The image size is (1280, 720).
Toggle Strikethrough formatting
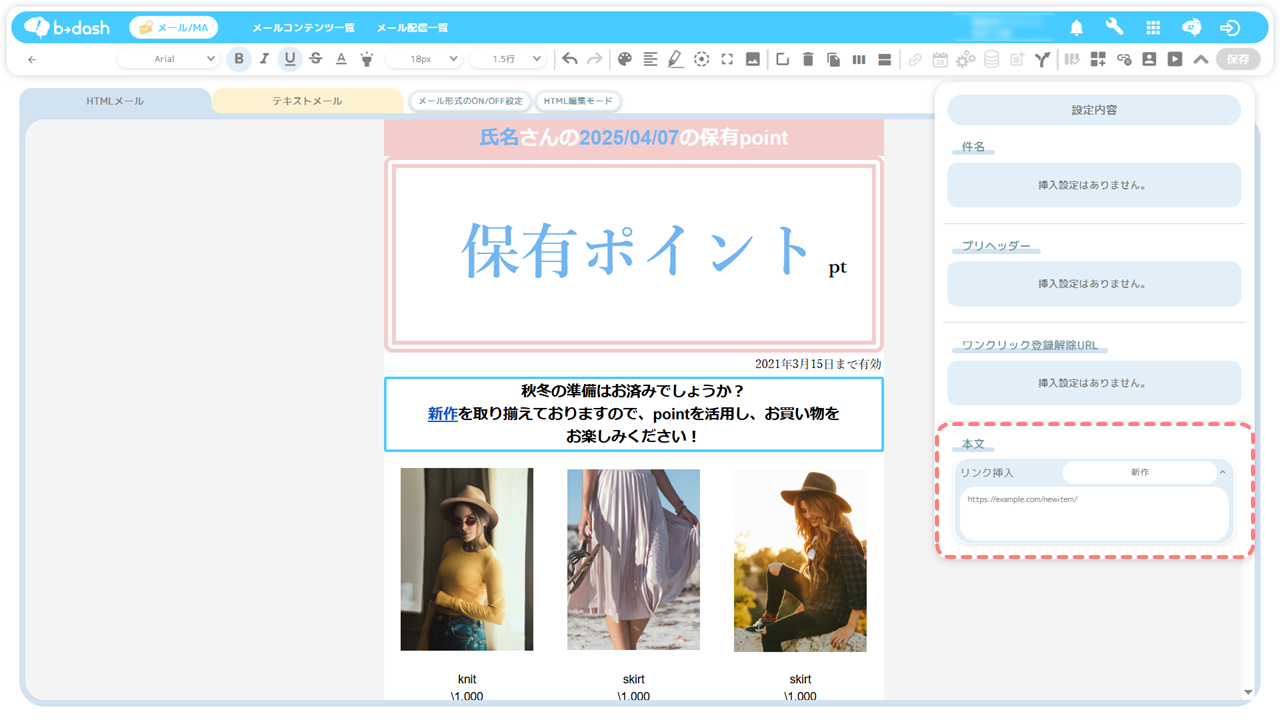click(x=316, y=59)
